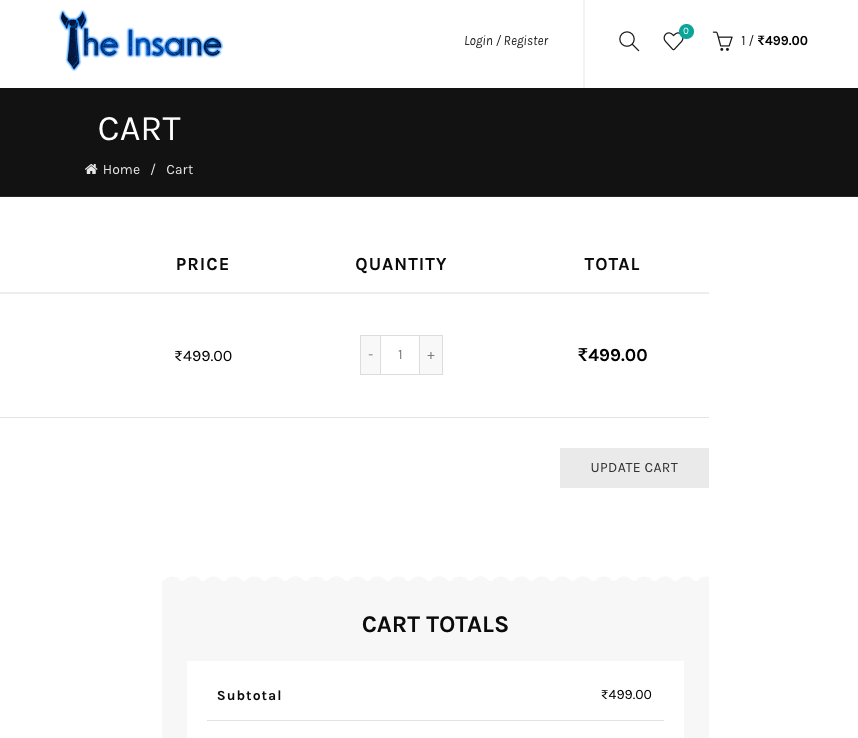Click the Cart breadcrumb text
Image resolution: width=858 pixels, height=738 pixels.
pos(180,170)
